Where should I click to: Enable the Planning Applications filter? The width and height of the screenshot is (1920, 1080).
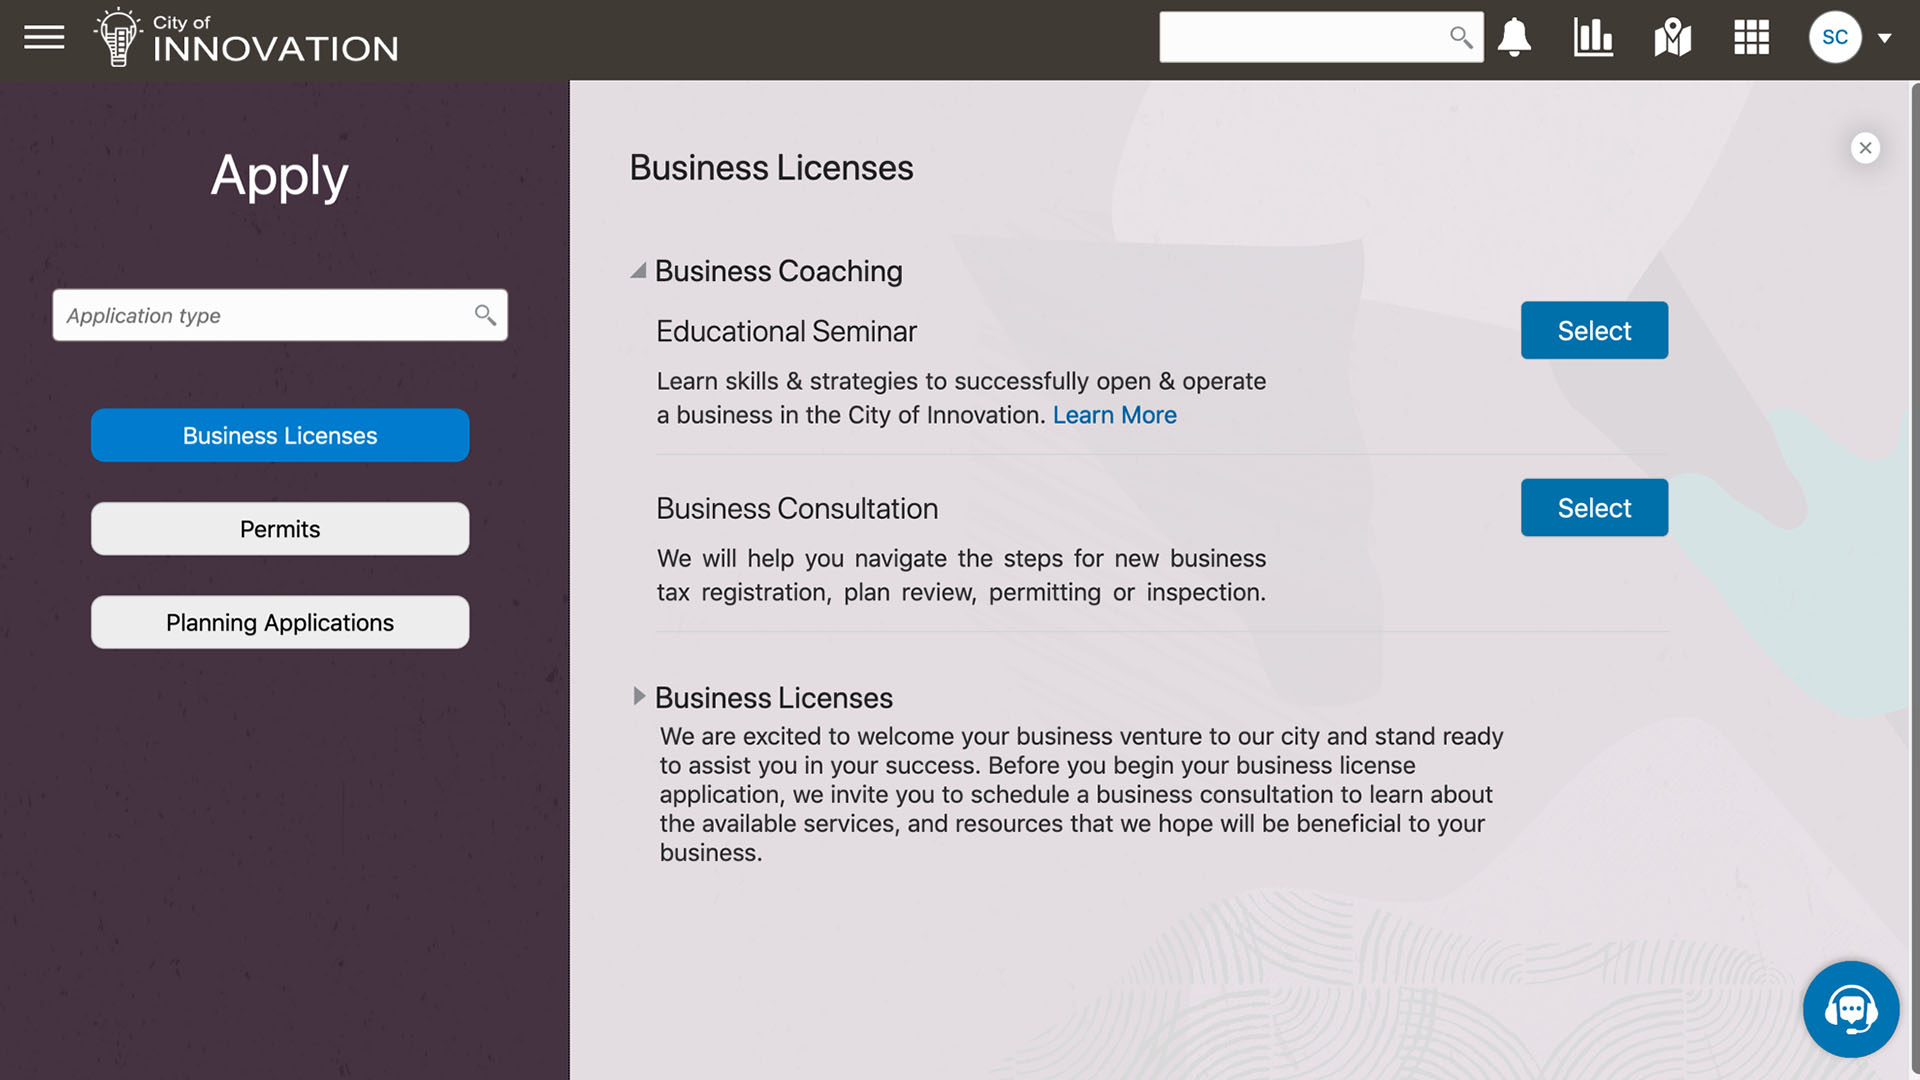point(279,622)
